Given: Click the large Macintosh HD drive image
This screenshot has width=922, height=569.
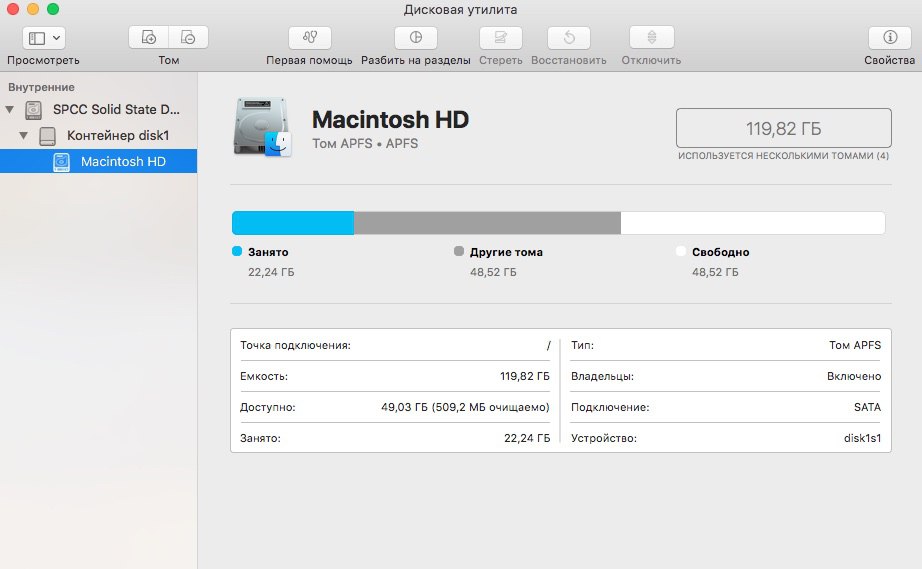Looking at the screenshot, I should 262,128.
